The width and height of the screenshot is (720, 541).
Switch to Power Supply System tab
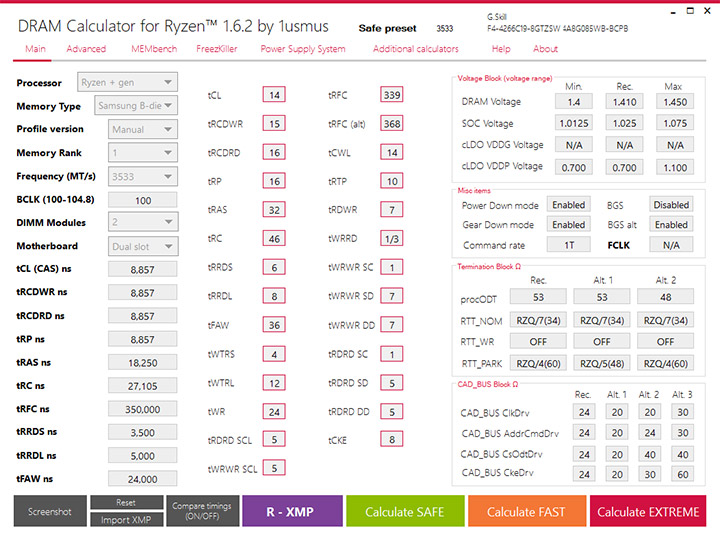(303, 49)
